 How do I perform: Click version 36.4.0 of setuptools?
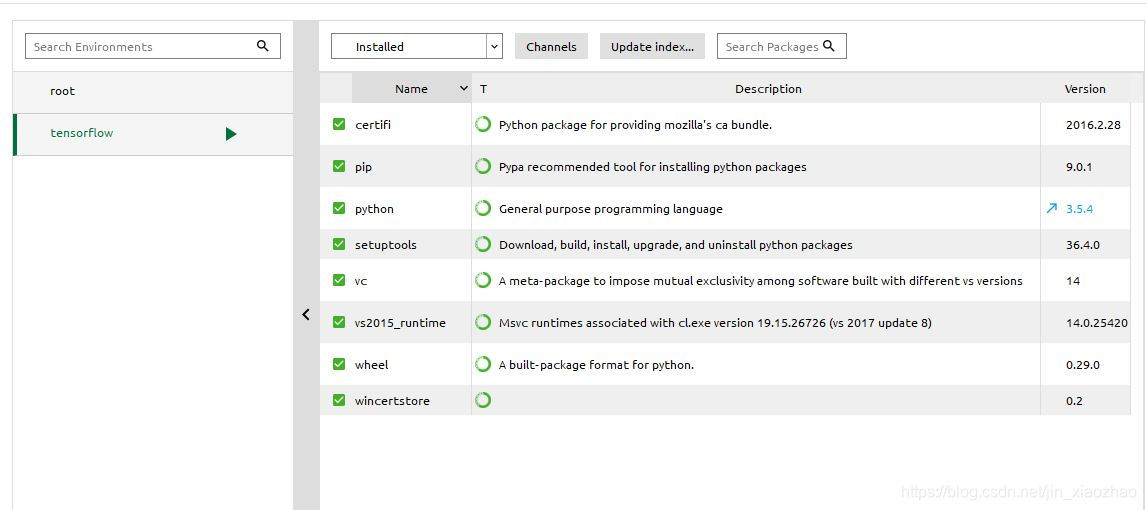[x=1083, y=245]
